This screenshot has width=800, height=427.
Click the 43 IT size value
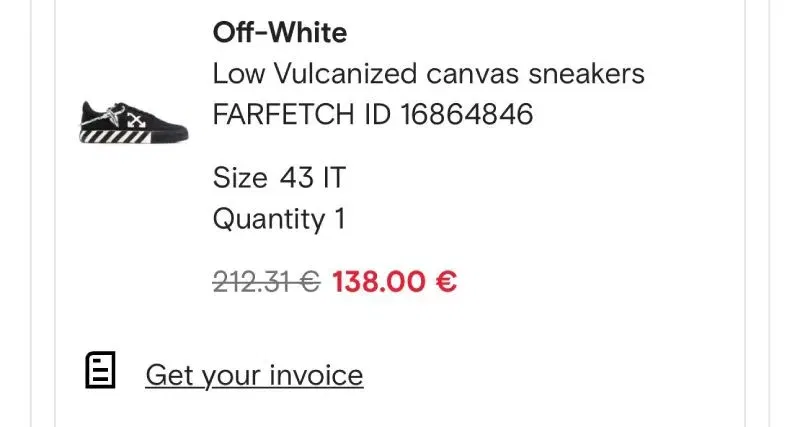tap(312, 179)
